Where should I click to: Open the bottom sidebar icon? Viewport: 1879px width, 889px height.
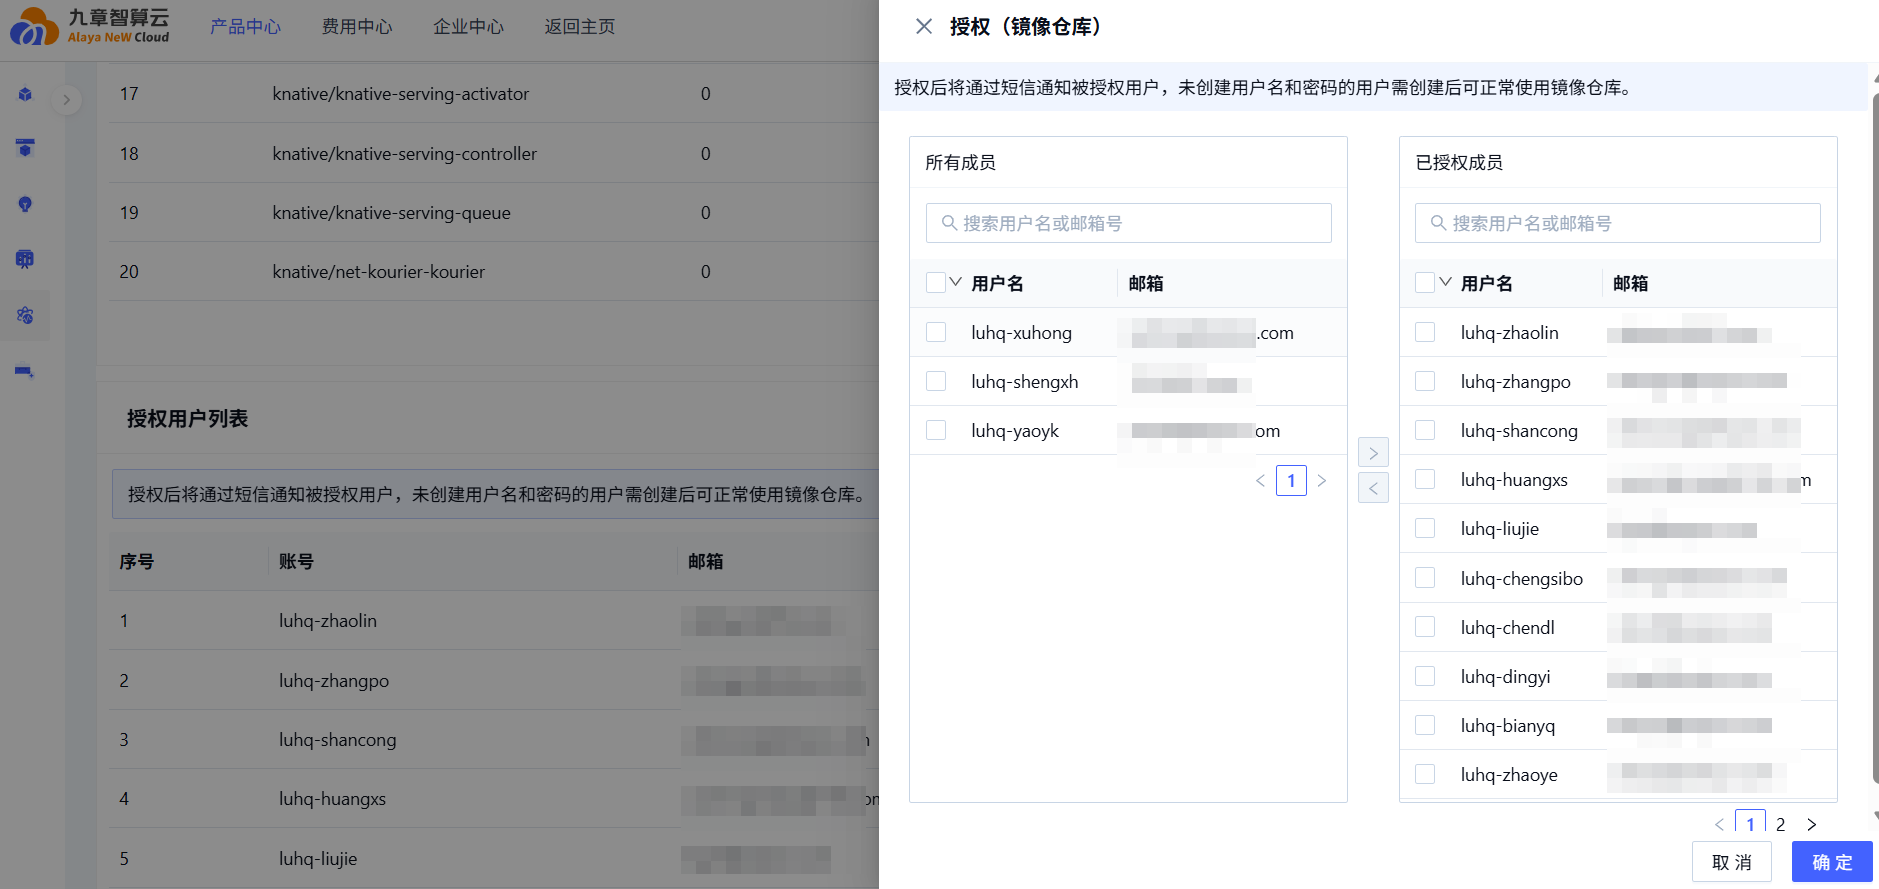(x=25, y=371)
